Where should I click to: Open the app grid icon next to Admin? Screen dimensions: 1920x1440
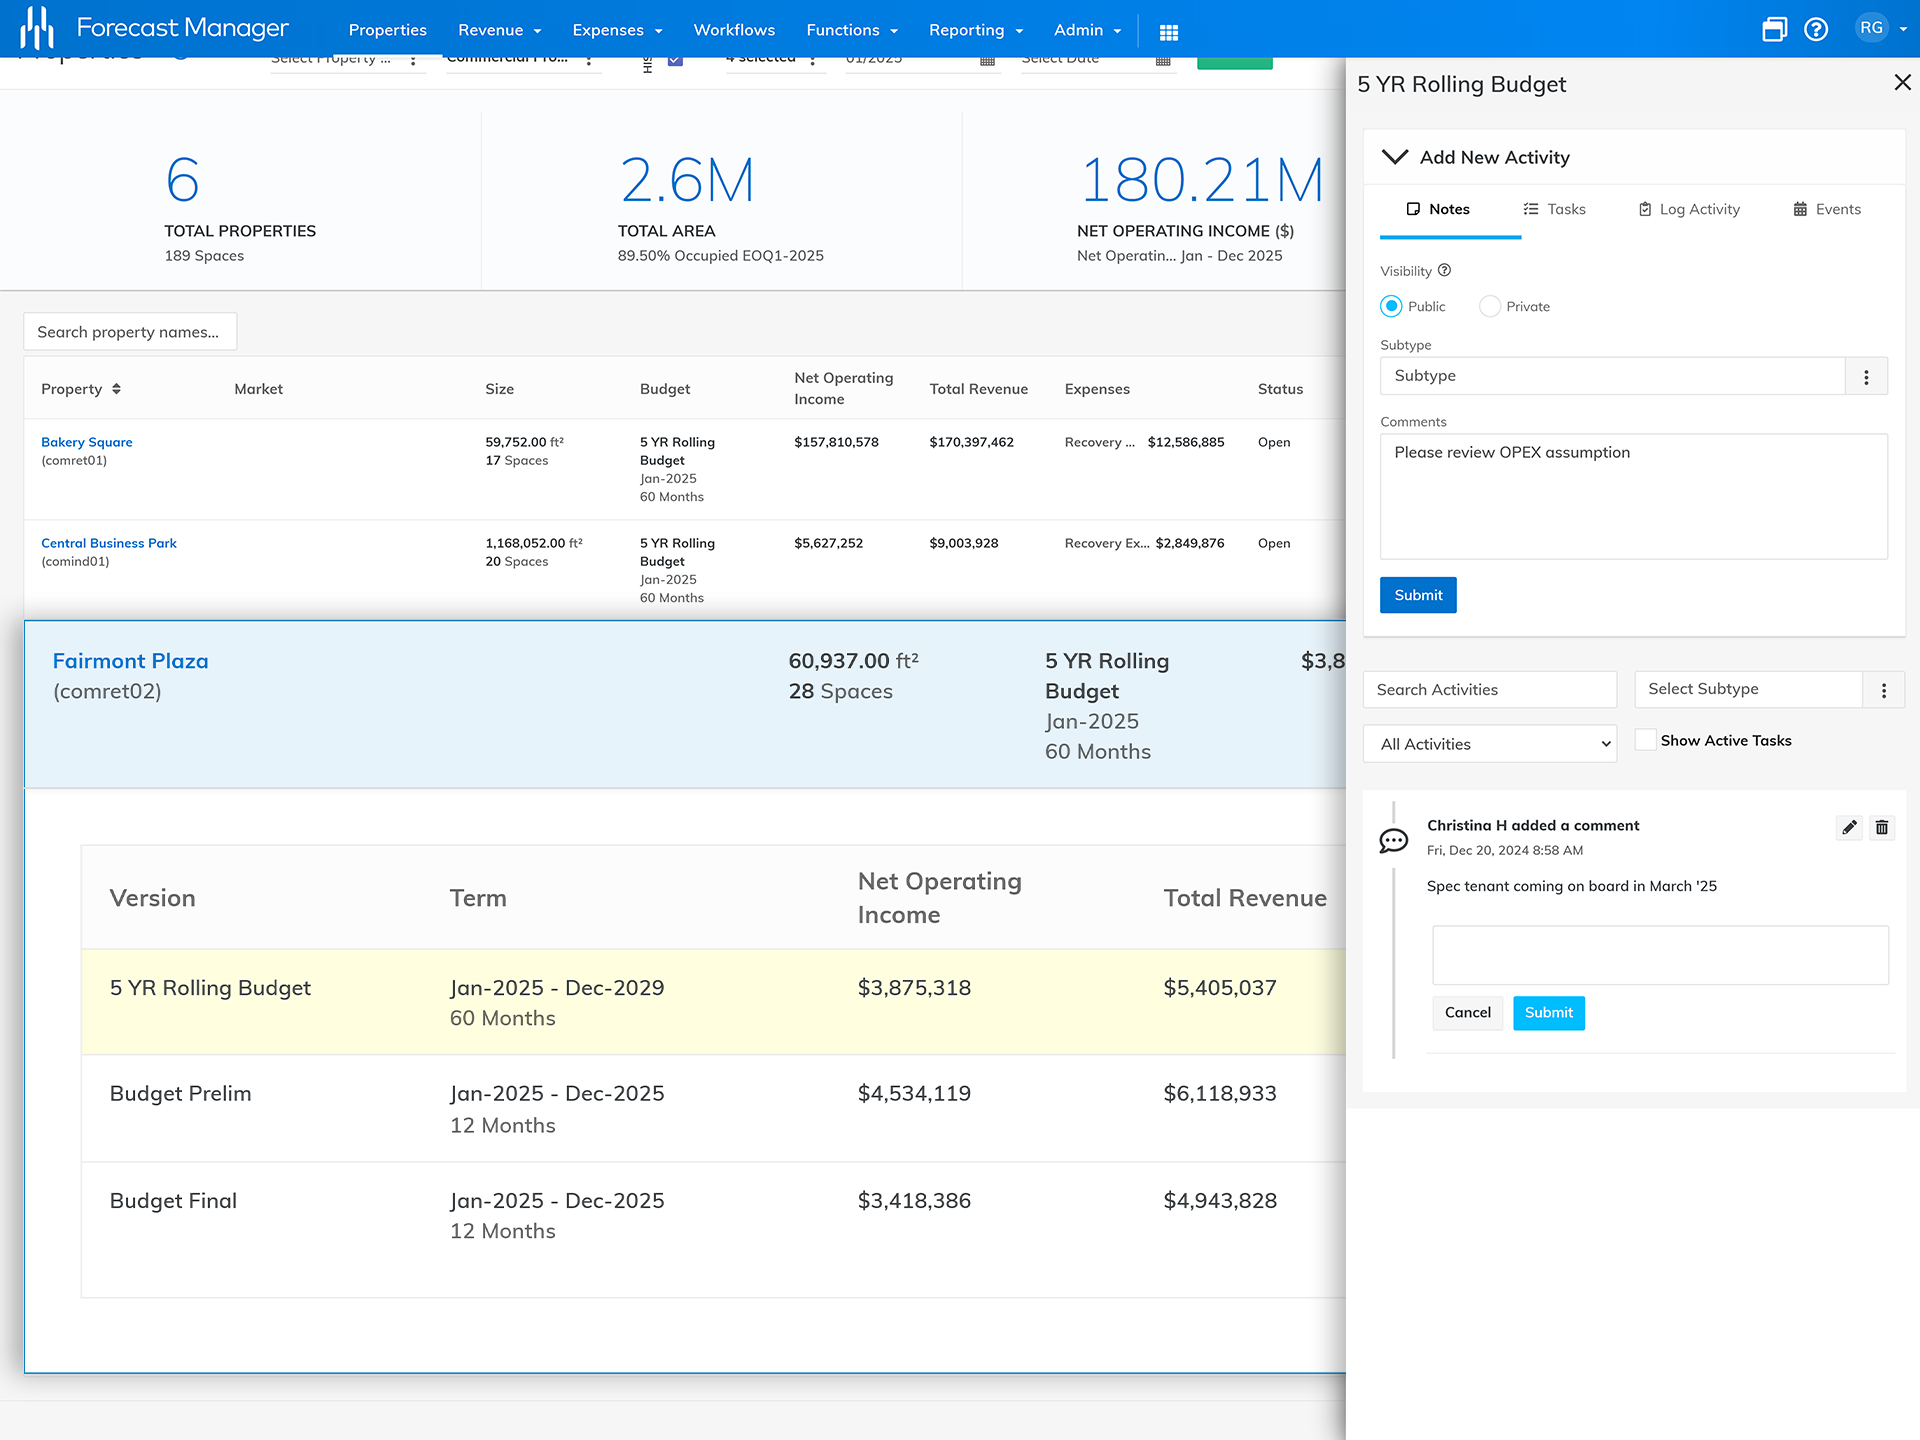click(x=1168, y=31)
